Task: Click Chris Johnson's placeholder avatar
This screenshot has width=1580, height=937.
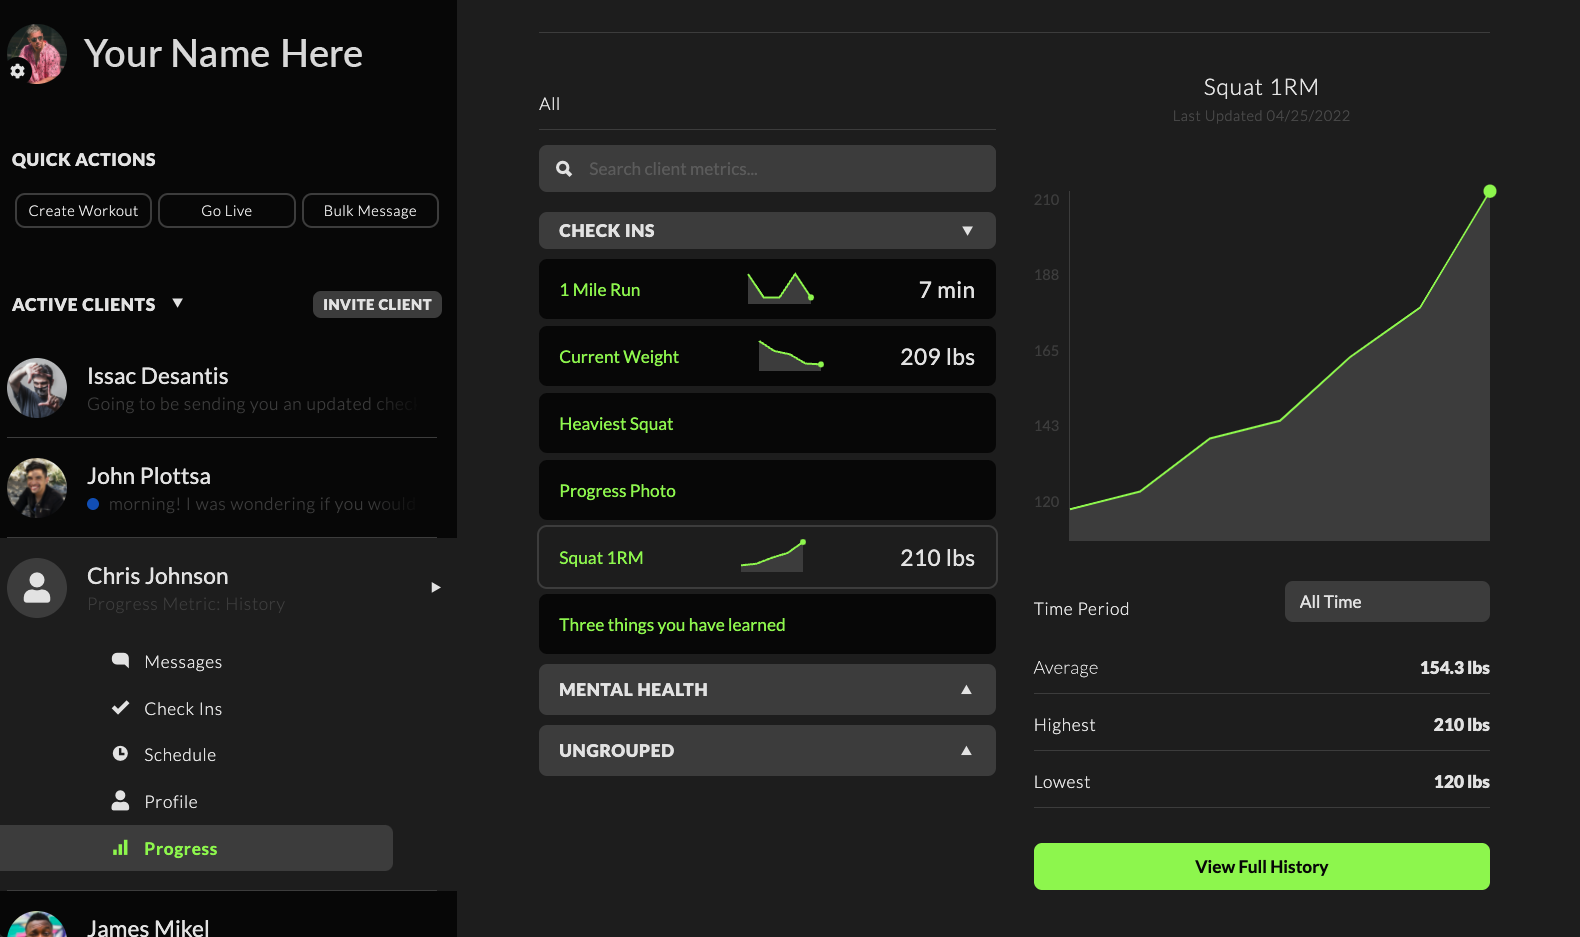Action: click(x=37, y=588)
